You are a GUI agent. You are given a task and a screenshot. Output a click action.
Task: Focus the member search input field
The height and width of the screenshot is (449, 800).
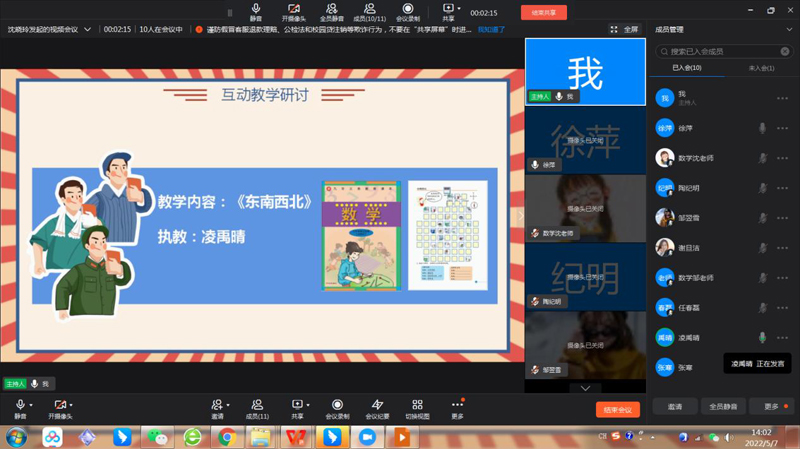[723, 51]
